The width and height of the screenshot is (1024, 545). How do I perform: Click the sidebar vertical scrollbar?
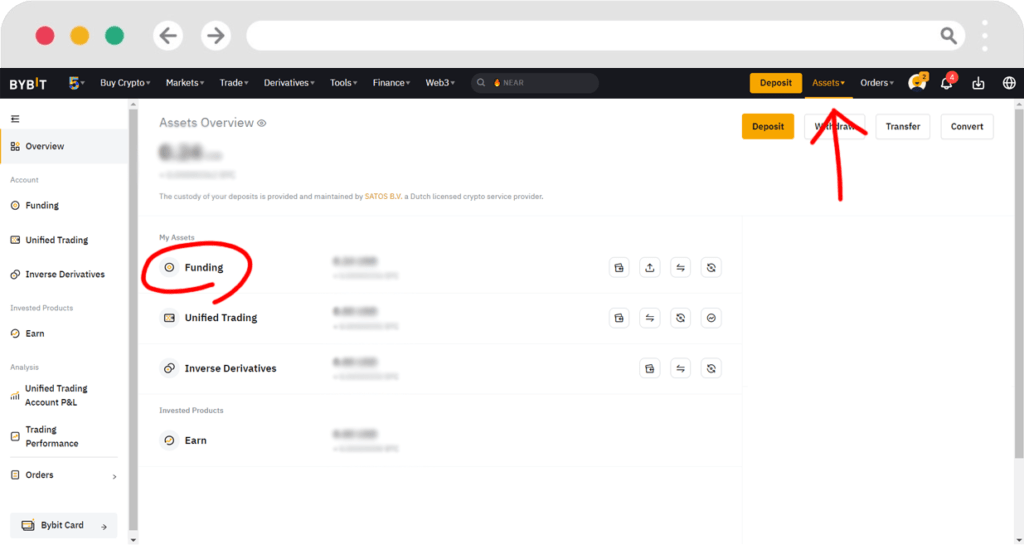click(133, 320)
